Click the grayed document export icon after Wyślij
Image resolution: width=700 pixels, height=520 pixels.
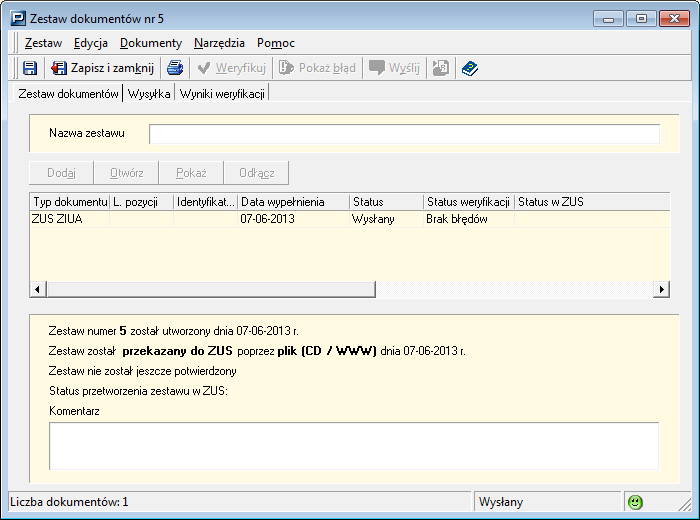point(440,68)
